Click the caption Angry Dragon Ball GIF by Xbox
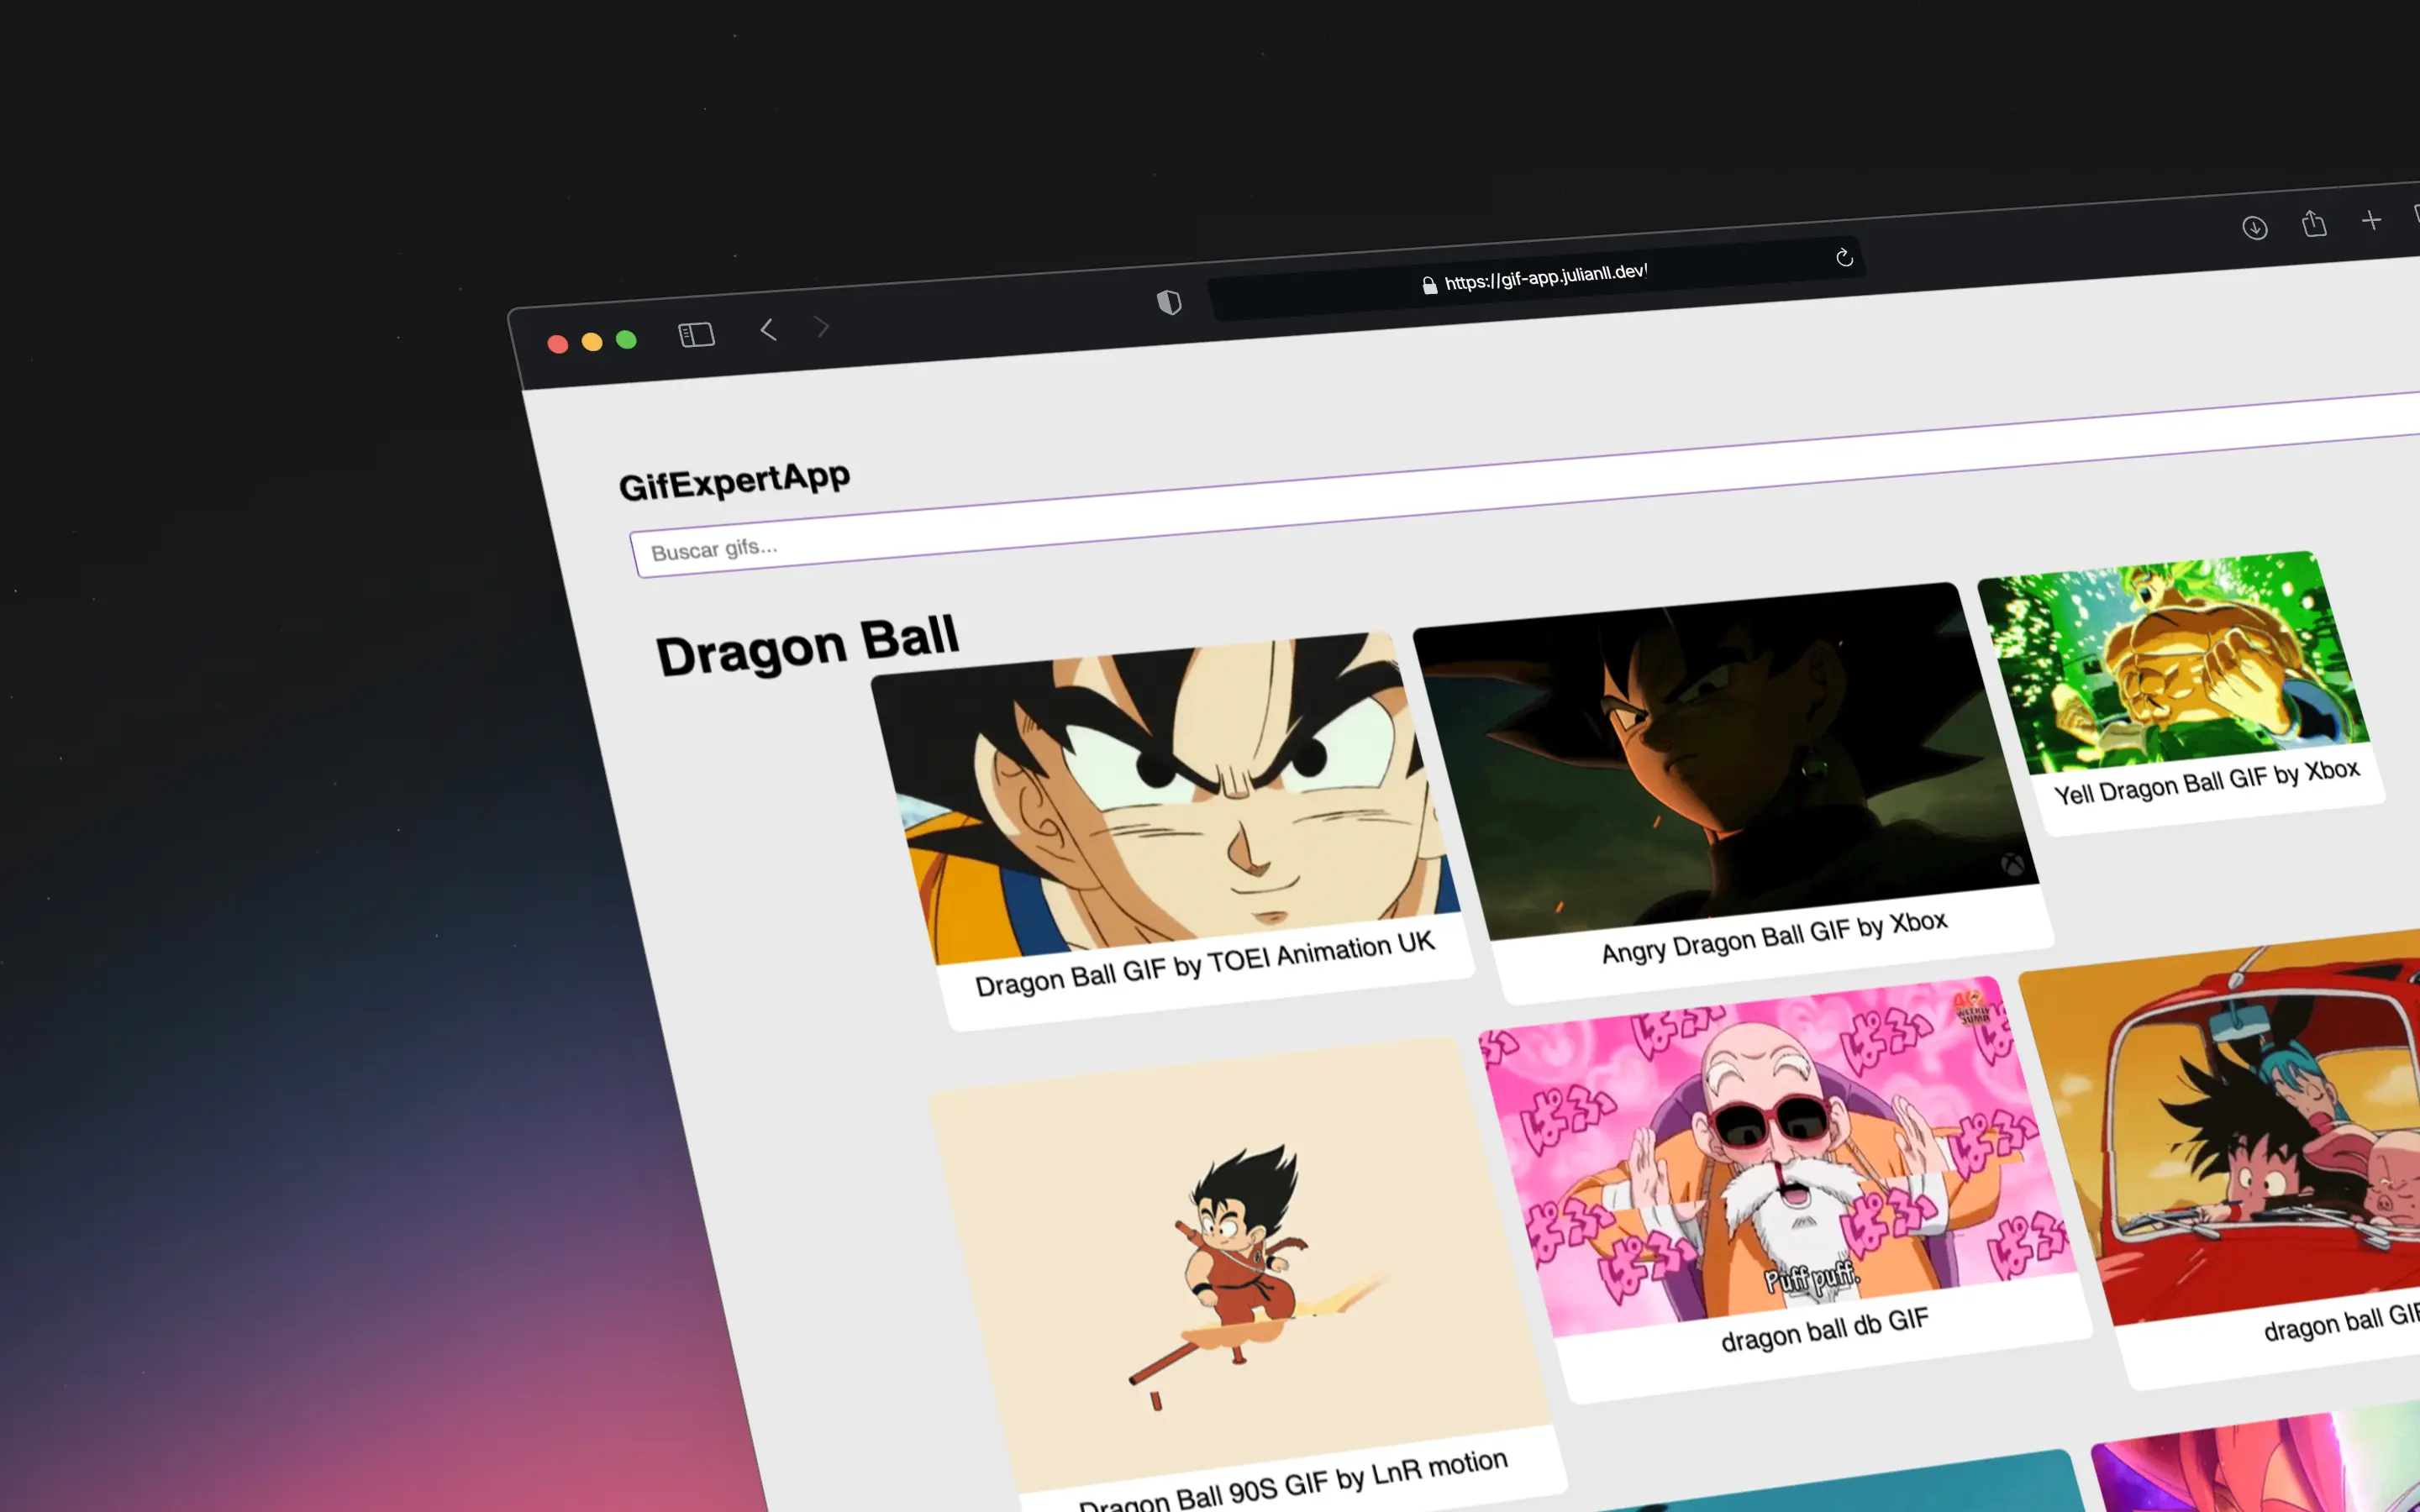This screenshot has height=1512, width=2420. 1774,936
